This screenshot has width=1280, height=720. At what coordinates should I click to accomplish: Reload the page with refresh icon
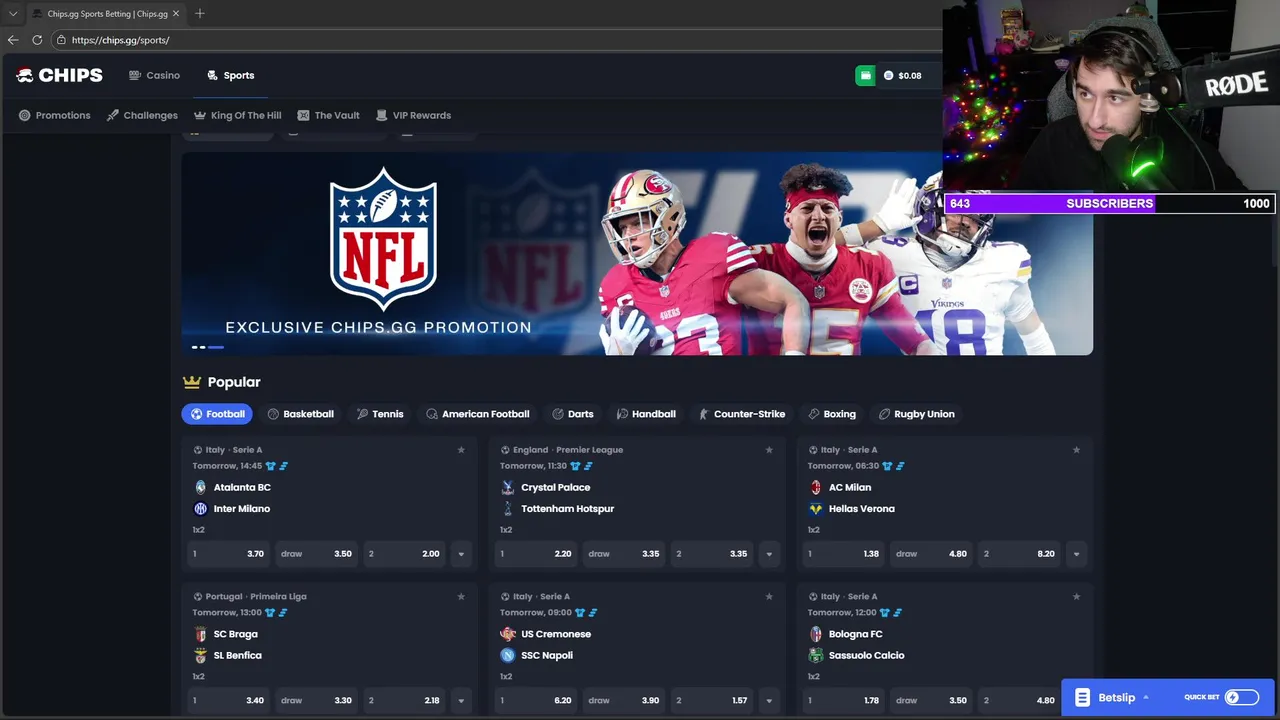(x=37, y=40)
